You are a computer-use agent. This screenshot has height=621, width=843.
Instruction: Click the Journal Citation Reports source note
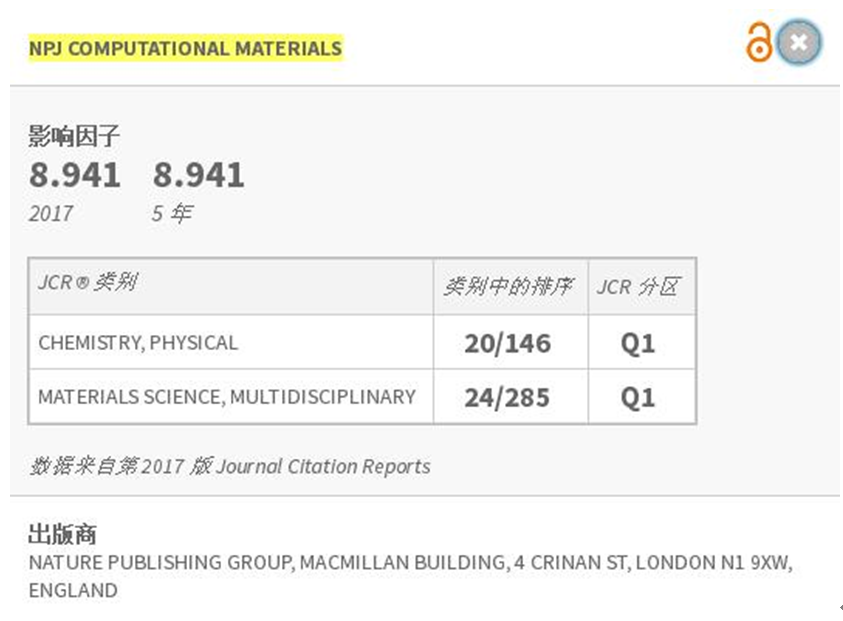[230, 466]
